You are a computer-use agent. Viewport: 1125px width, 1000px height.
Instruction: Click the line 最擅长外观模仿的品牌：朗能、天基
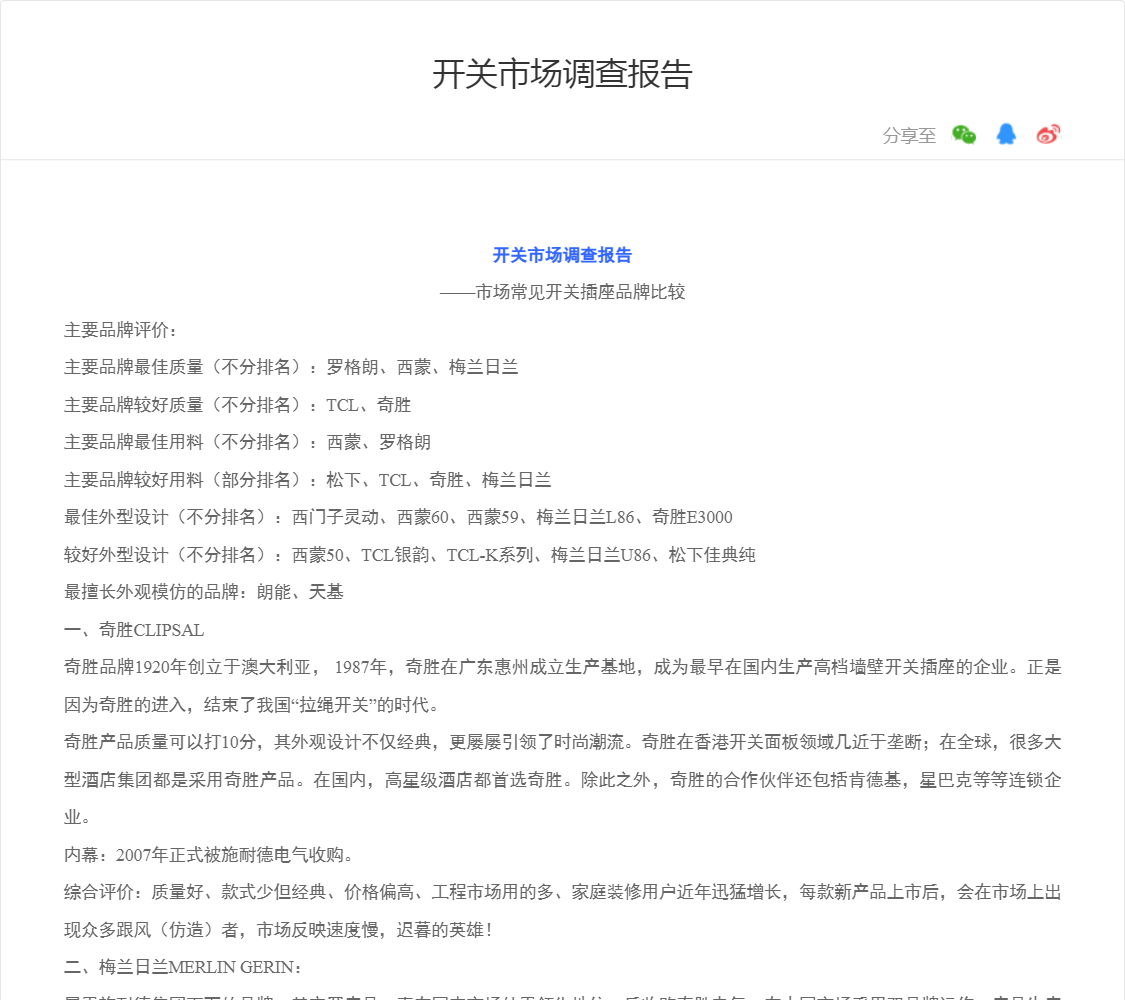204,592
